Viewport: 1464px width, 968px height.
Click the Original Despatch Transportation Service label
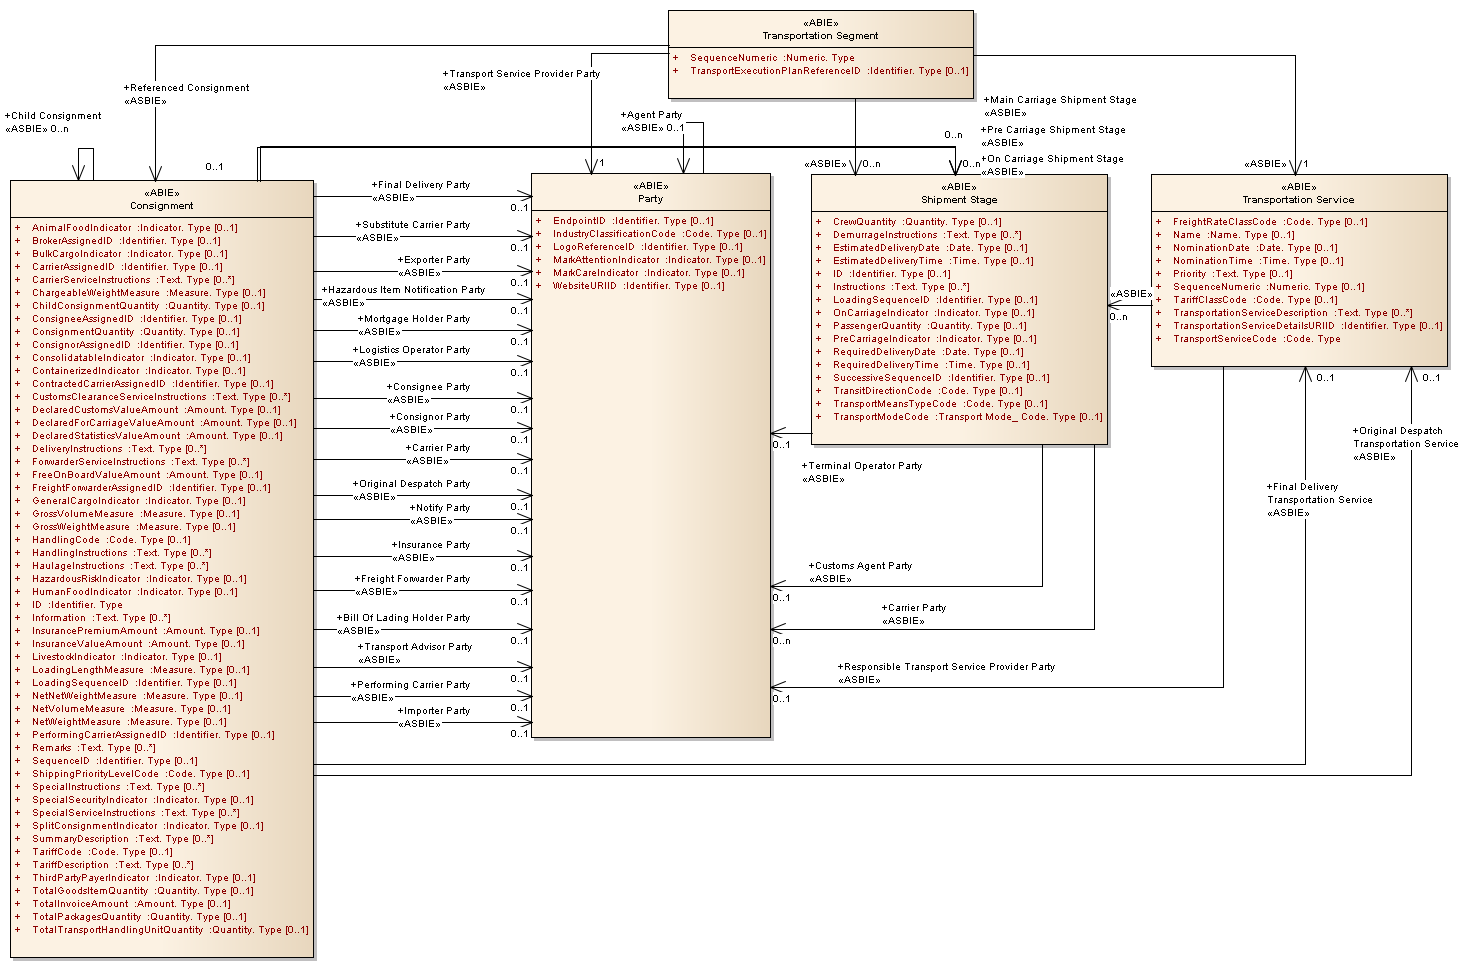tap(1405, 437)
